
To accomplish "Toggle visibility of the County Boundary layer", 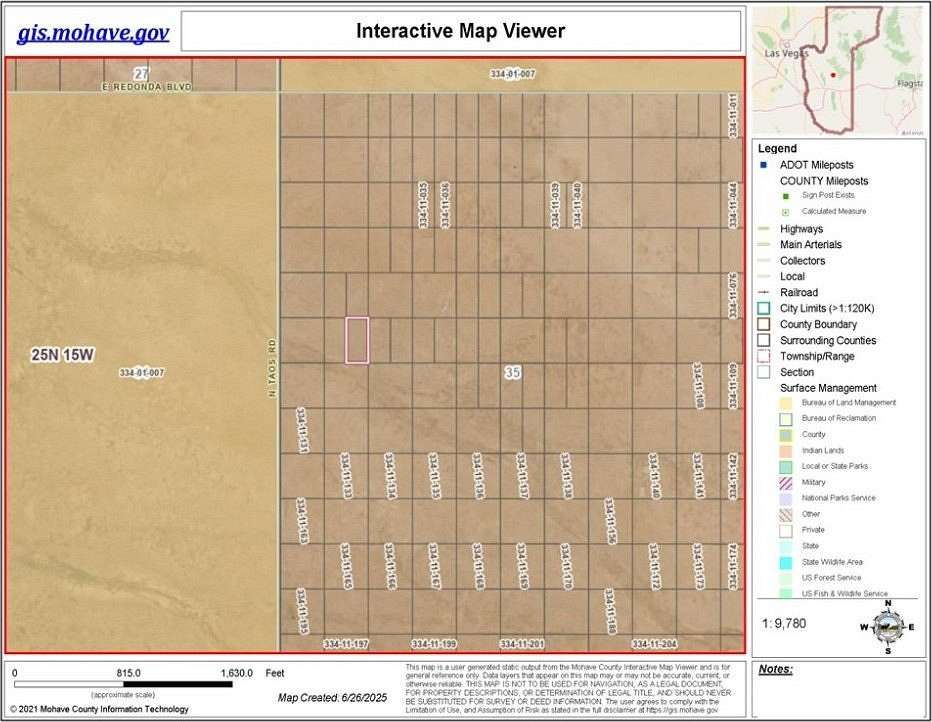I will tap(762, 324).
